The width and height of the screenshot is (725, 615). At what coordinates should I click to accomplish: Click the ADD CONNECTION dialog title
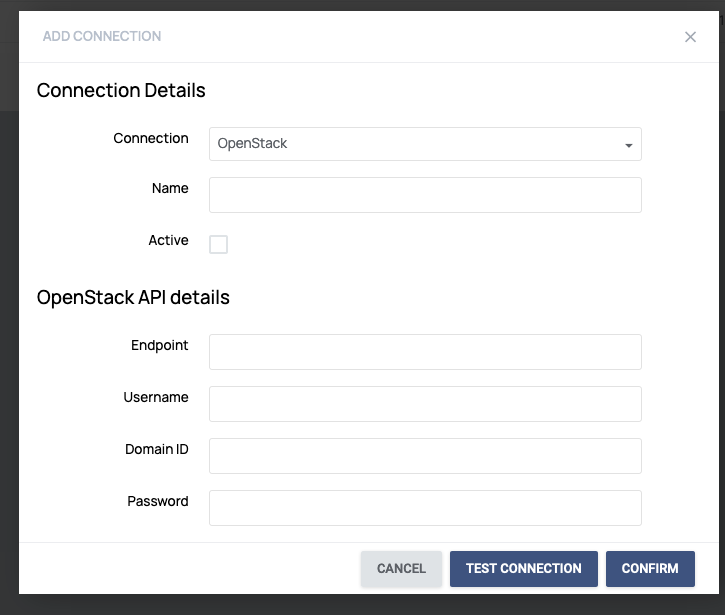(102, 36)
